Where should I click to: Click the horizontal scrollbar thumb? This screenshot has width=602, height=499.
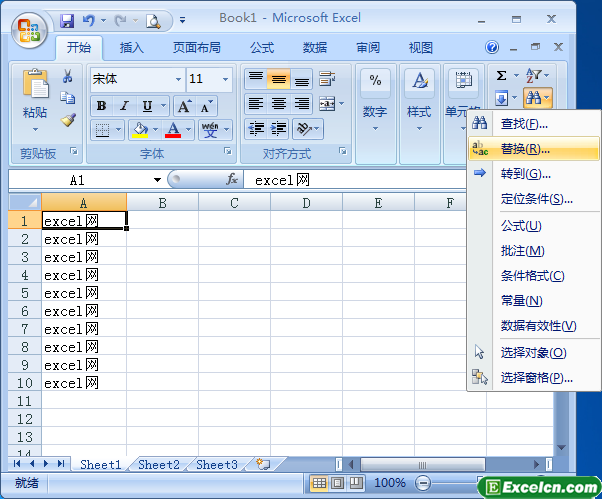pos(422,465)
